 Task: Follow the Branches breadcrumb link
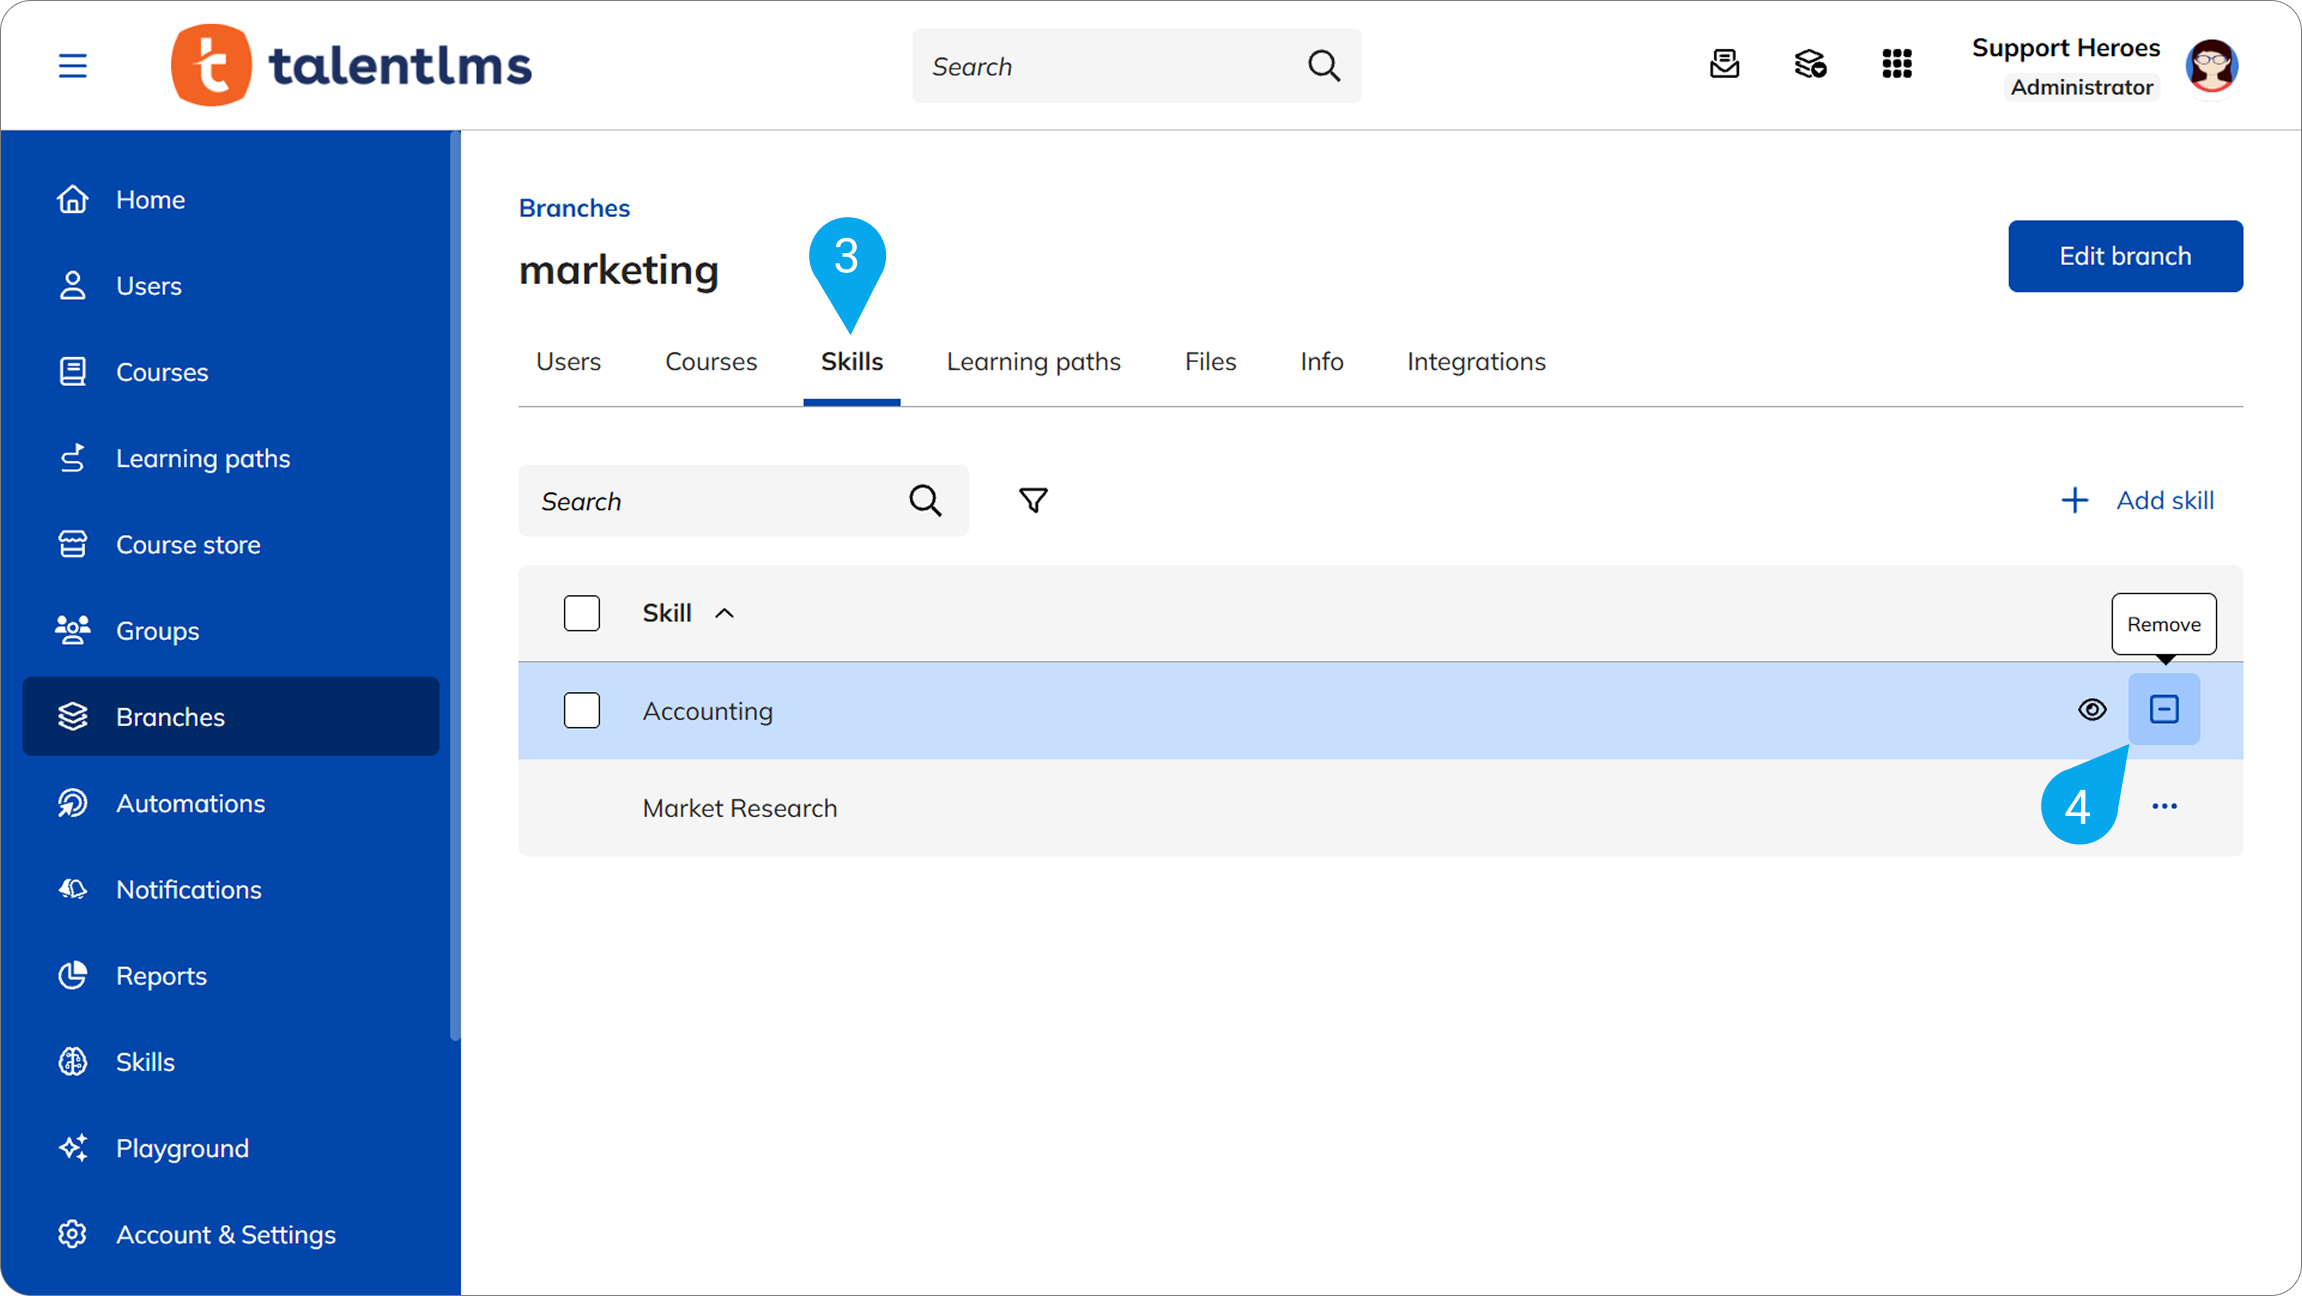(x=574, y=208)
